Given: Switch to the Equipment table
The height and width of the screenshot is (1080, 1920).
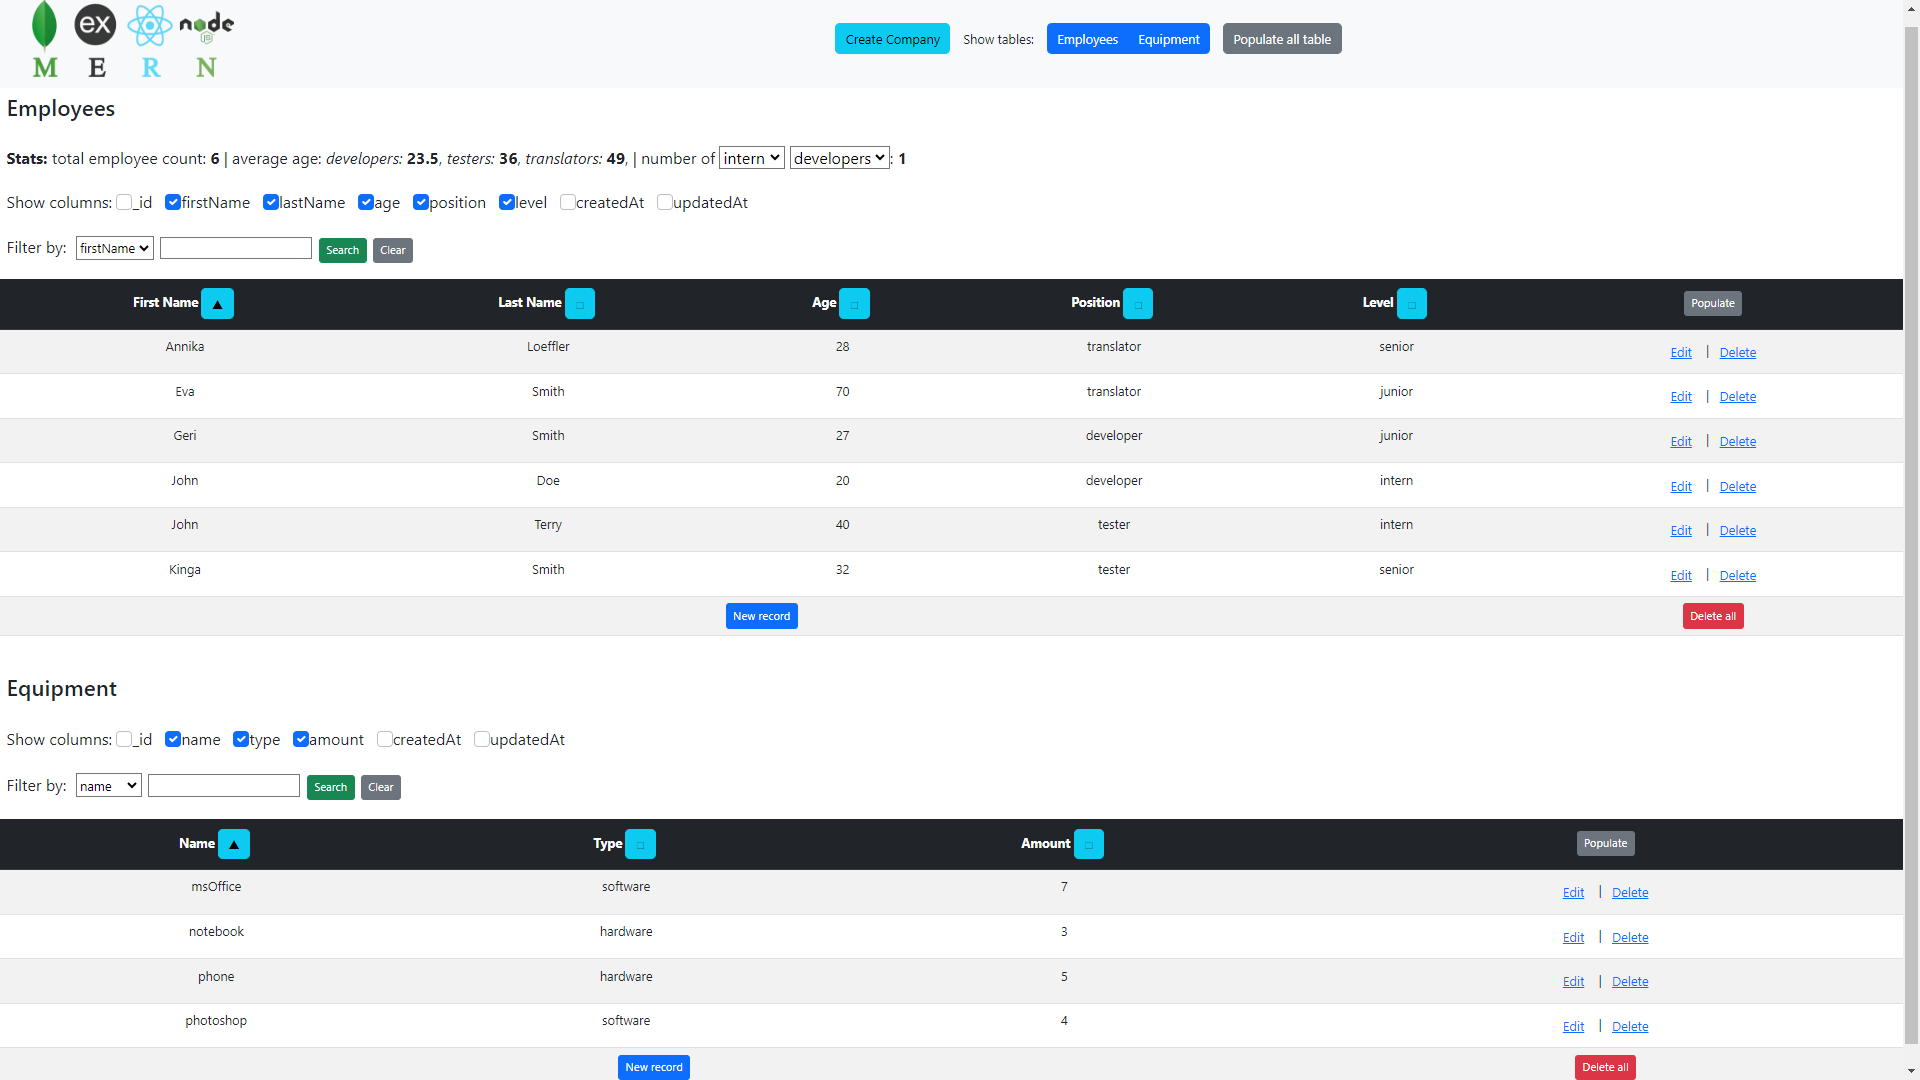Looking at the screenshot, I should point(1168,39).
